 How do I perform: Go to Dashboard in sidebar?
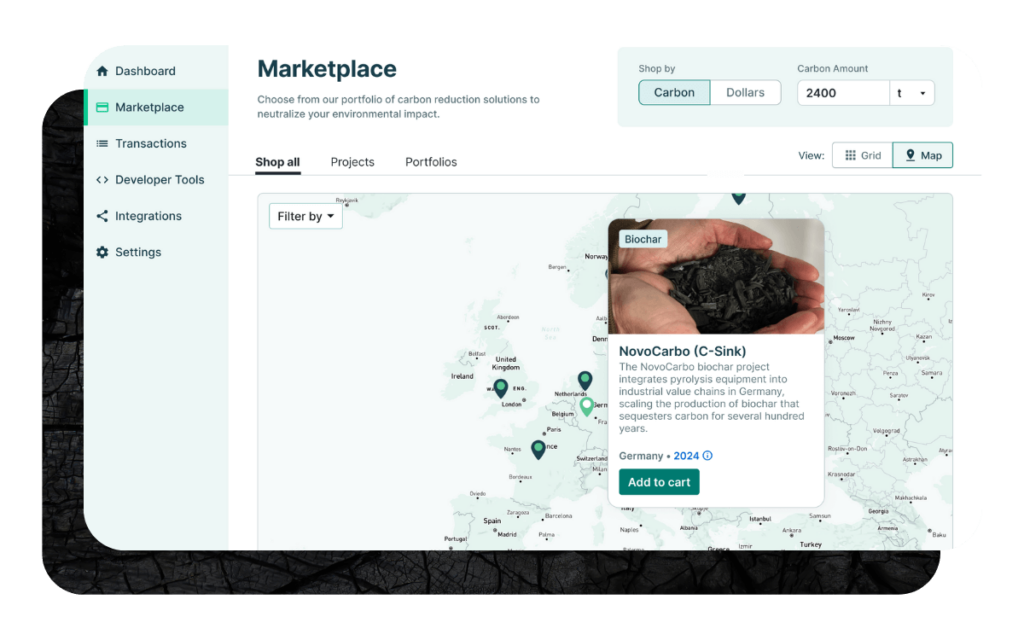pyautogui.click(x=156, y=71)
